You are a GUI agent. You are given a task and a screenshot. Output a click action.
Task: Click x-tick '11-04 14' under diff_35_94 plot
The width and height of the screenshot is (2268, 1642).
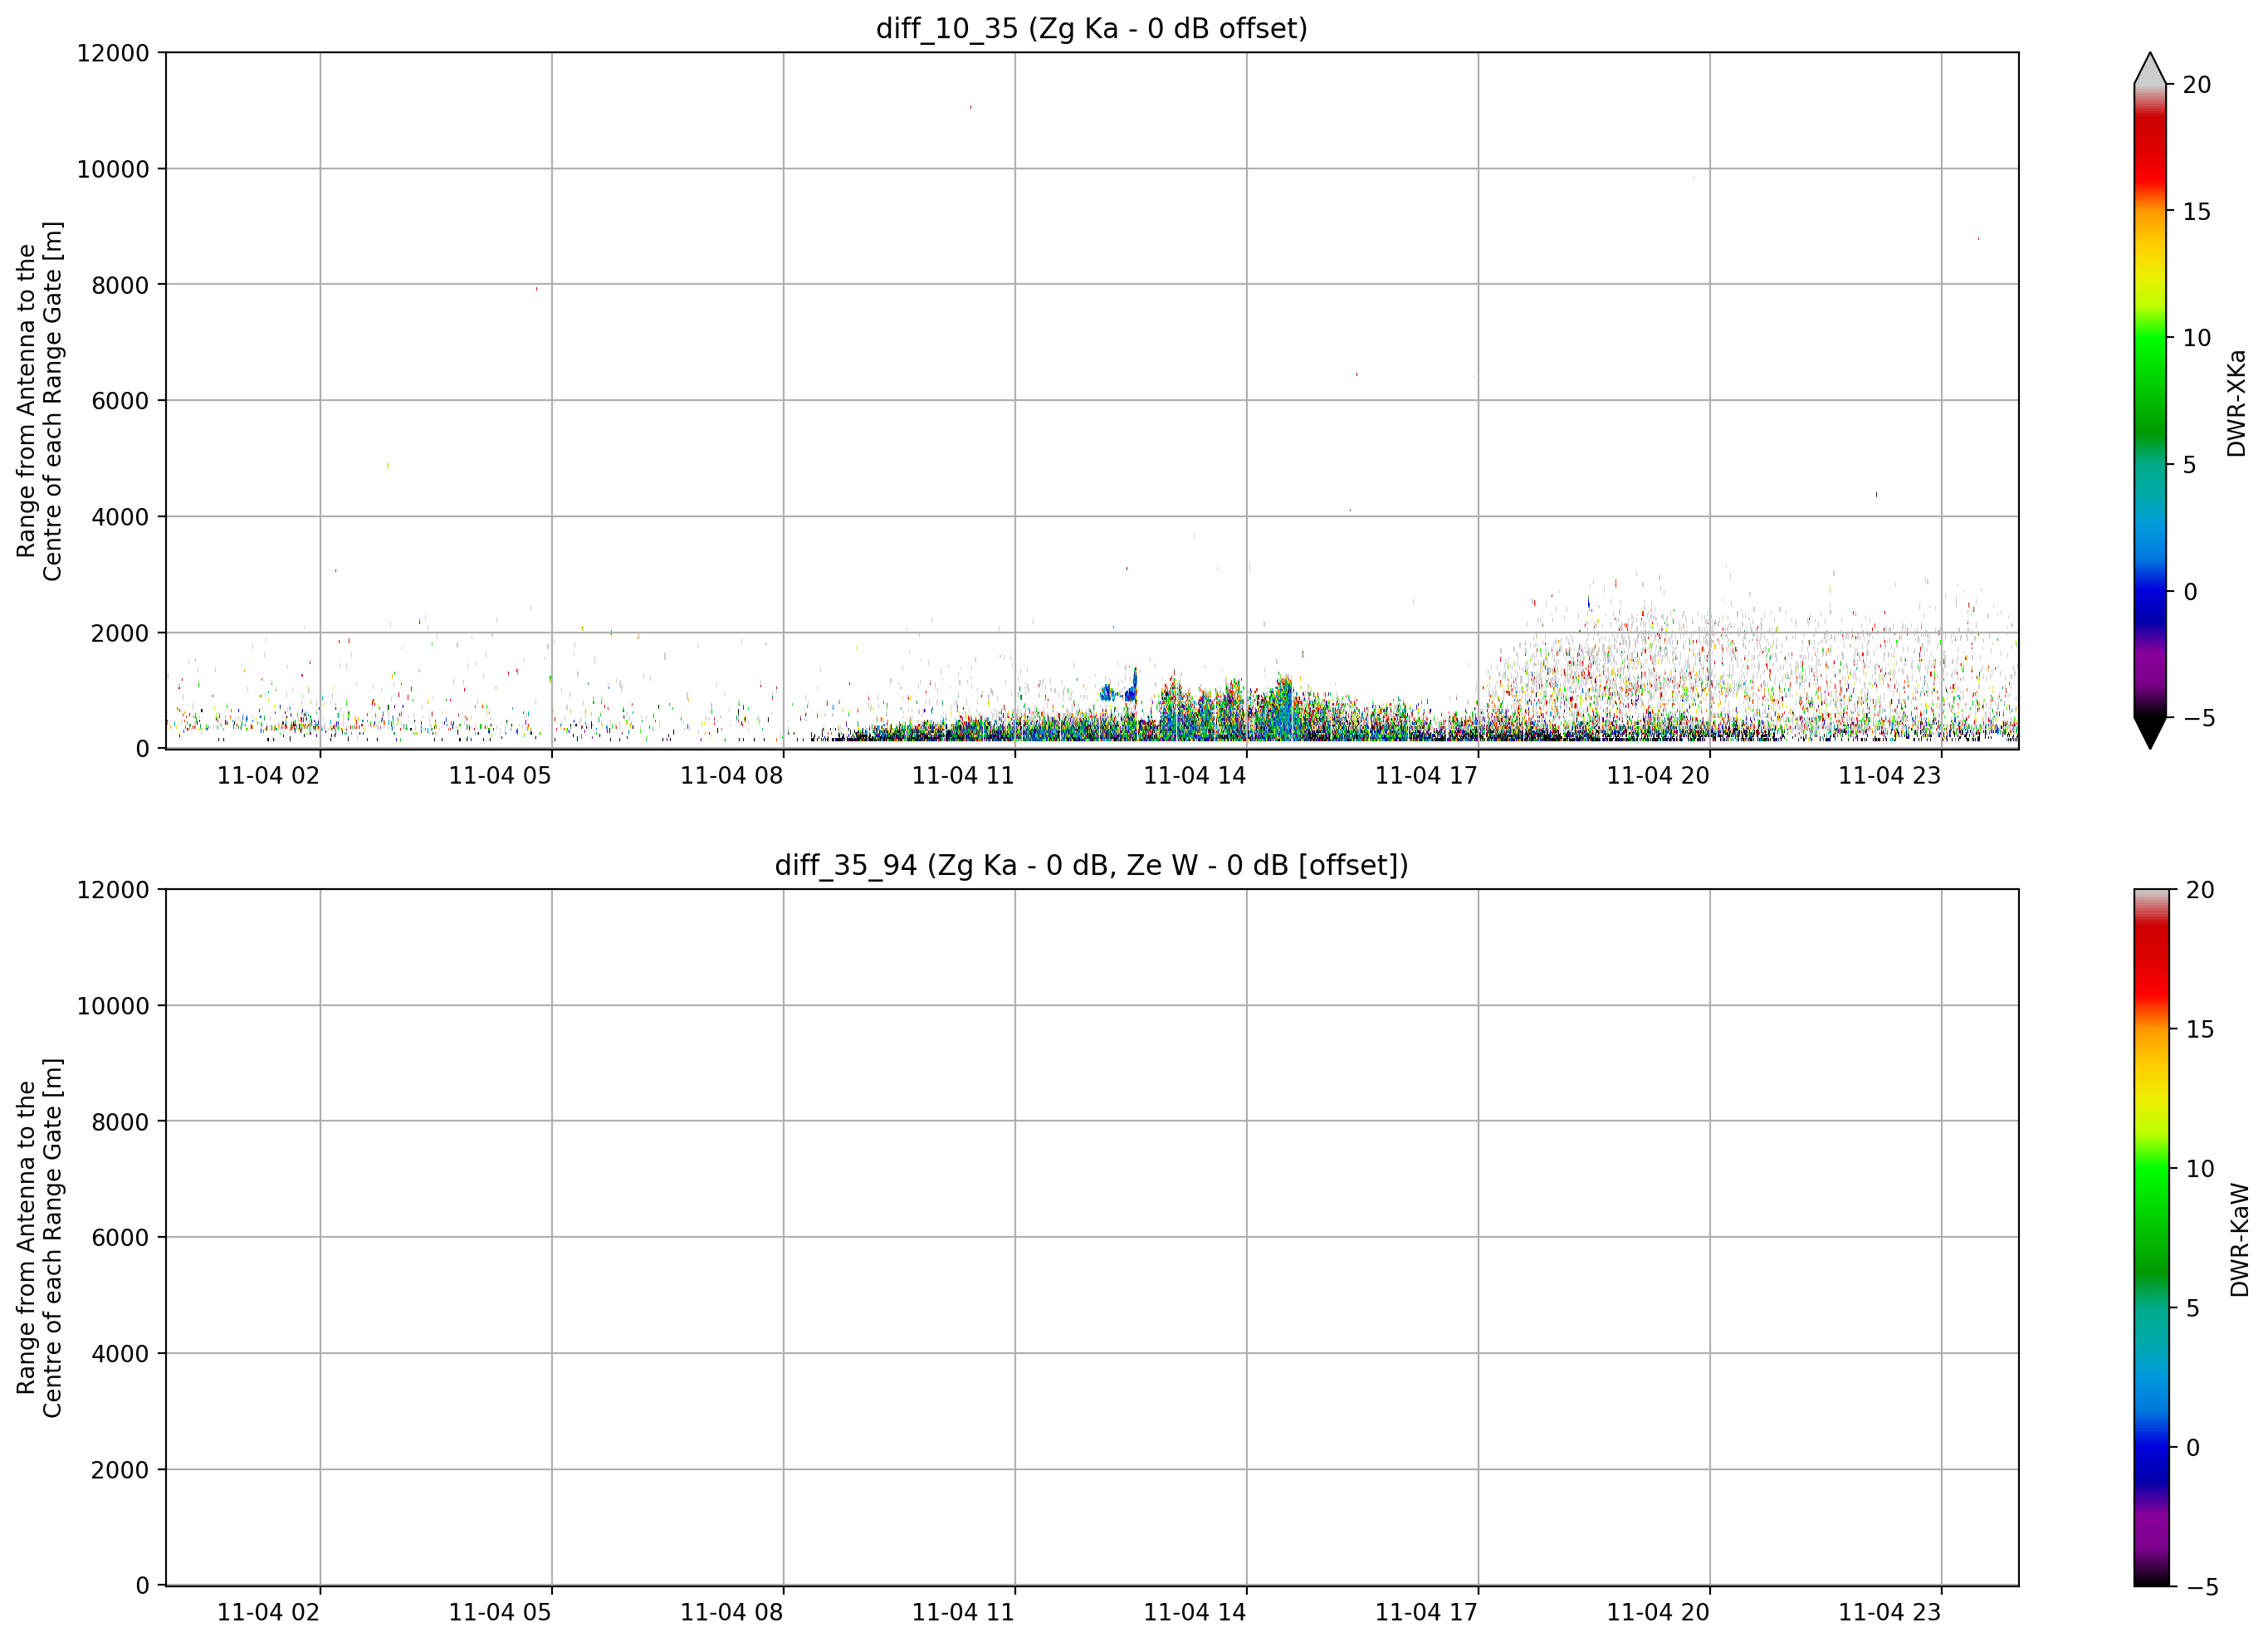click(1195, 1613)
